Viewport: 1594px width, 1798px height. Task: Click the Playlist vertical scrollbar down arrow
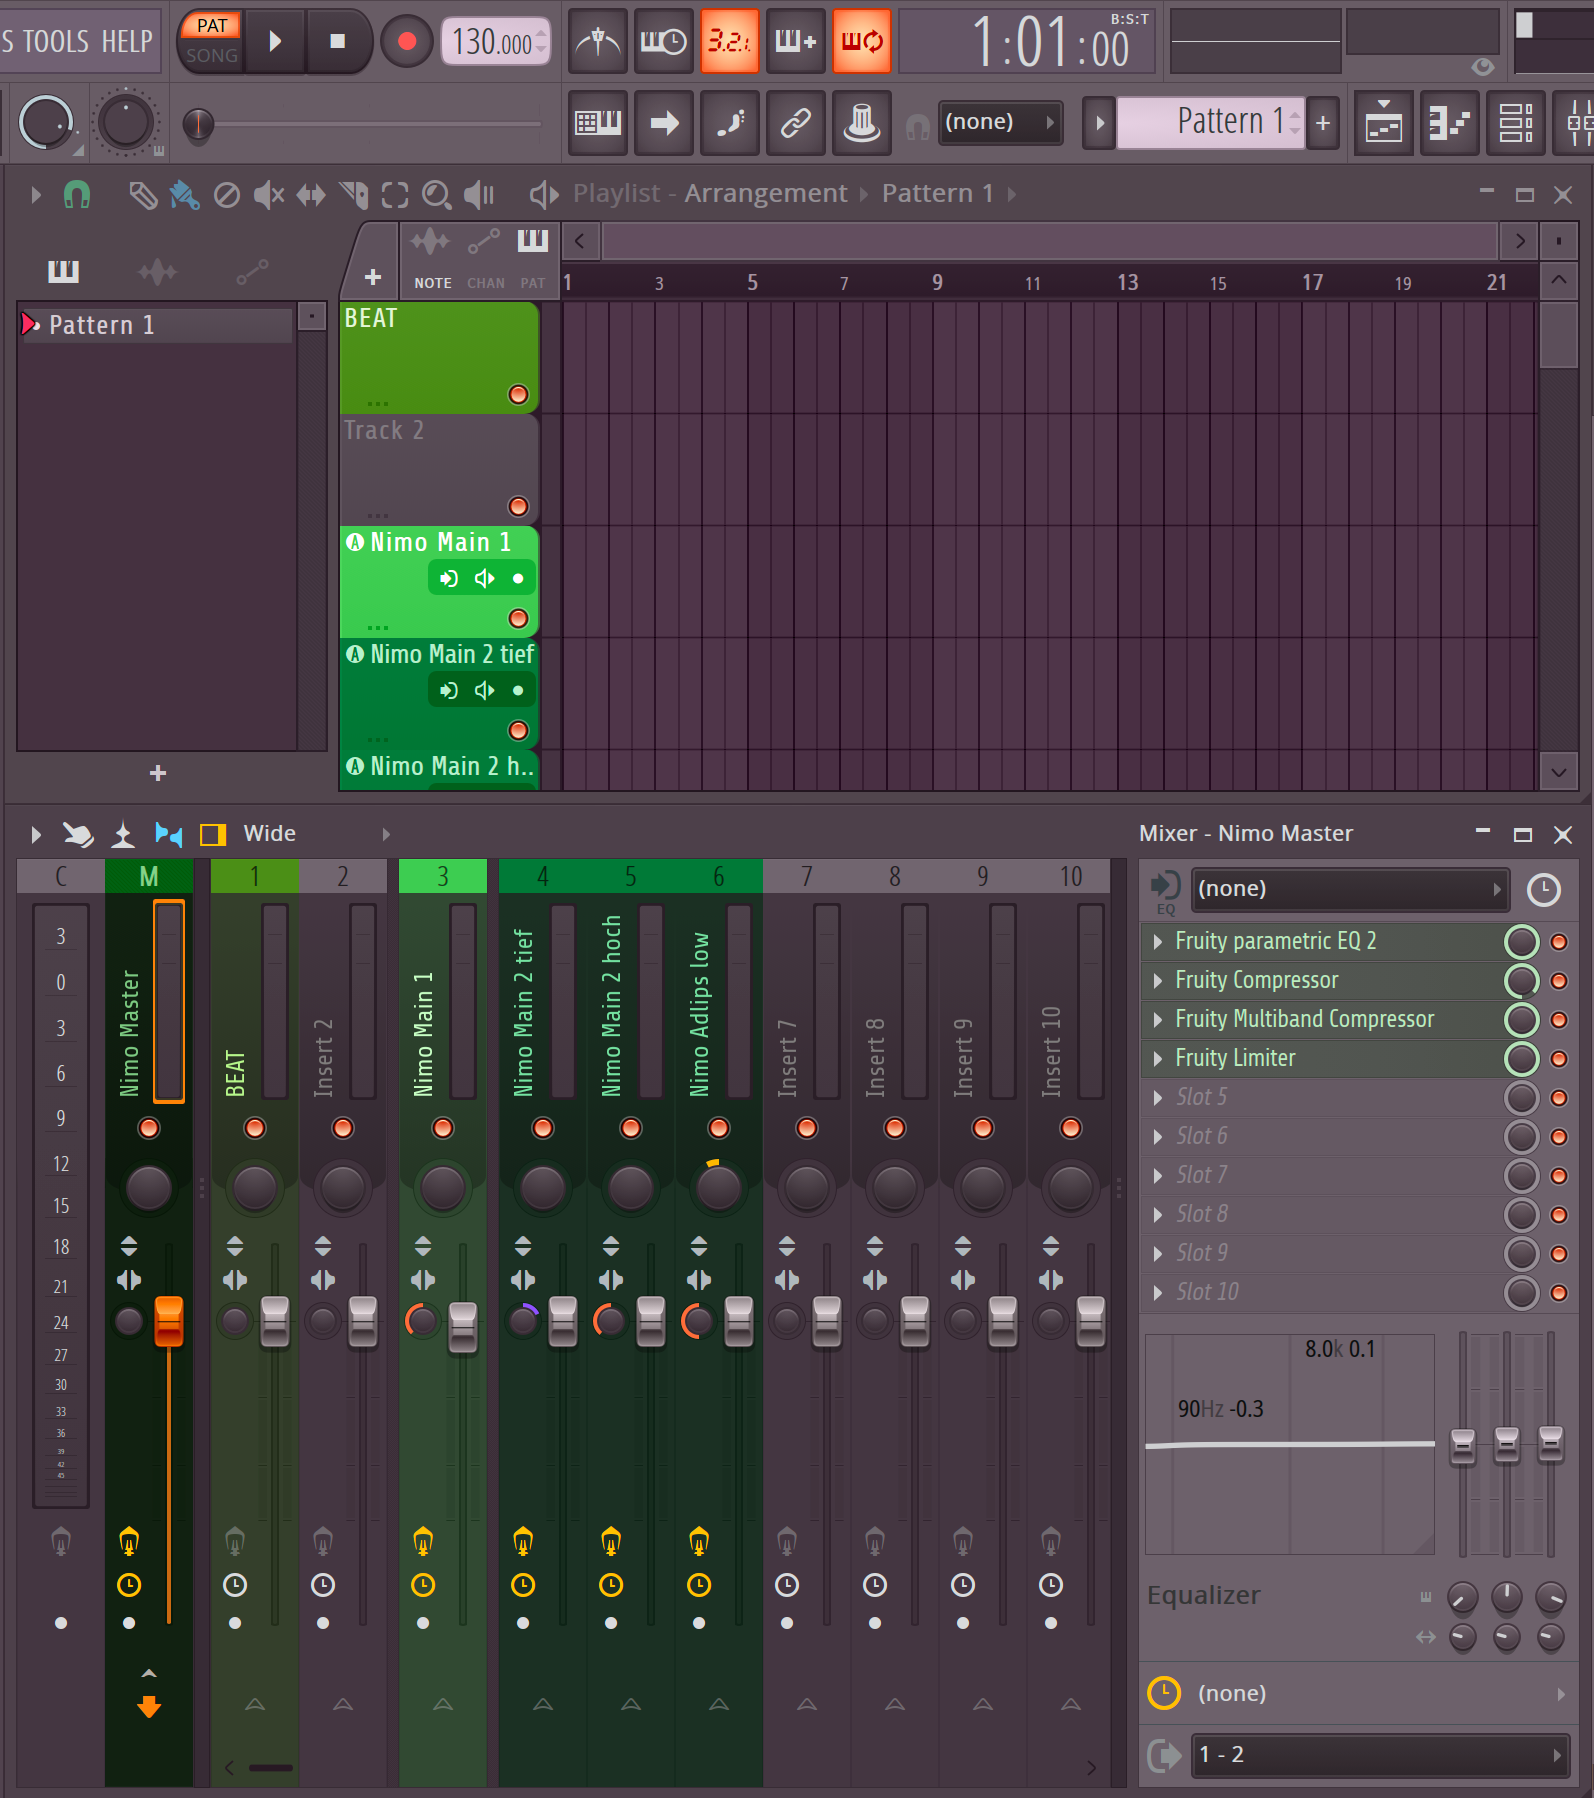pos(1559,772)
